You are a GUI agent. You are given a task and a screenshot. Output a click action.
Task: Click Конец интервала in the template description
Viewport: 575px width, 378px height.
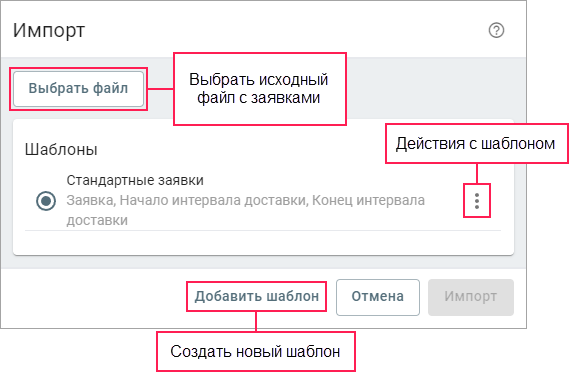[x=369, y=201]
